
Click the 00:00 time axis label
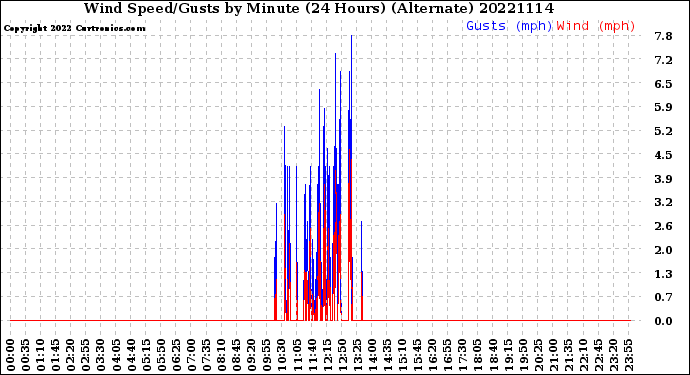11,355
